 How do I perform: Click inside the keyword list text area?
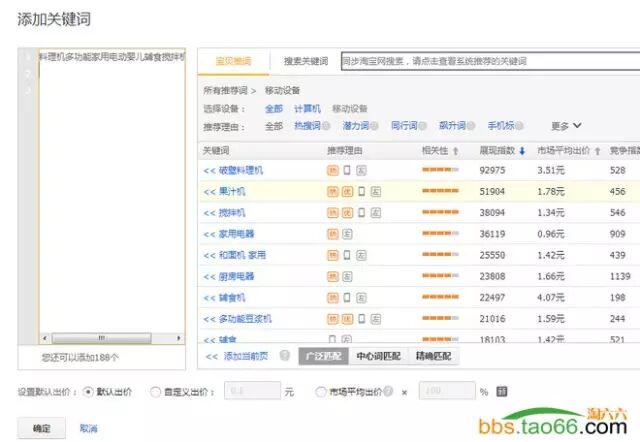coord(112,196)
